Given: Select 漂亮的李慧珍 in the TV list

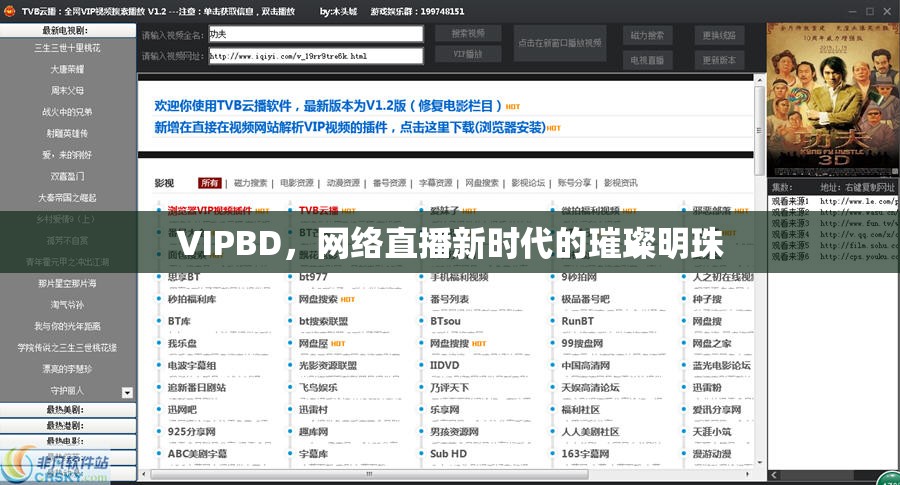Looking at the screenshot, I should [x=67, y=369].
